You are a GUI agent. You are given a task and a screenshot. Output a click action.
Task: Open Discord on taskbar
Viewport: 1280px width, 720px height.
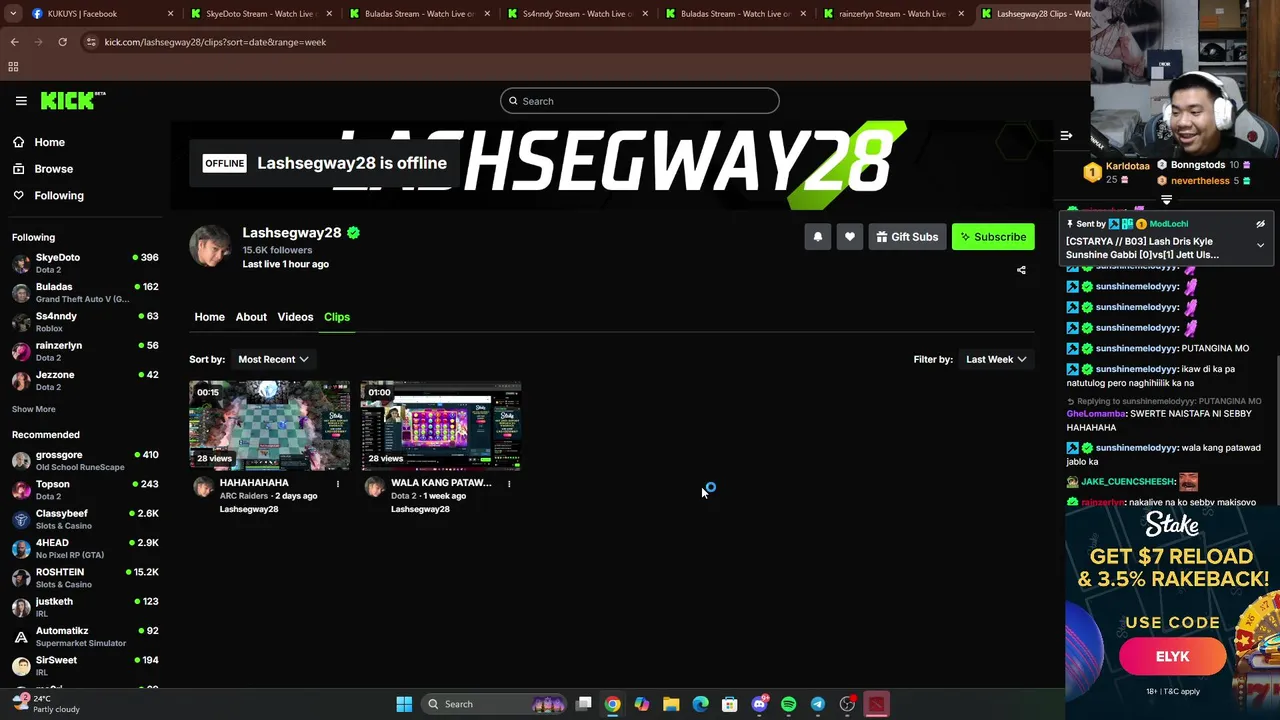(759, 704)
